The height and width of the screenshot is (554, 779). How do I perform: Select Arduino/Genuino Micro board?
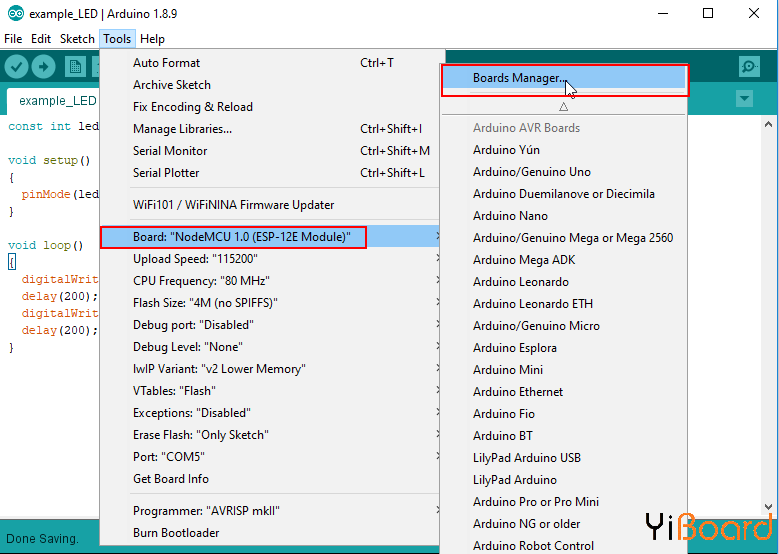tap(564, 326)
